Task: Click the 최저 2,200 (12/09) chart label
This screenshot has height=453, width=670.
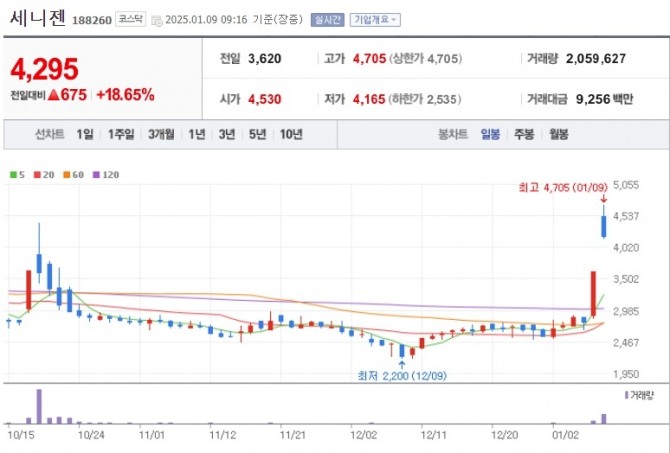Action: pyautogui.click(x=402, y=376)
